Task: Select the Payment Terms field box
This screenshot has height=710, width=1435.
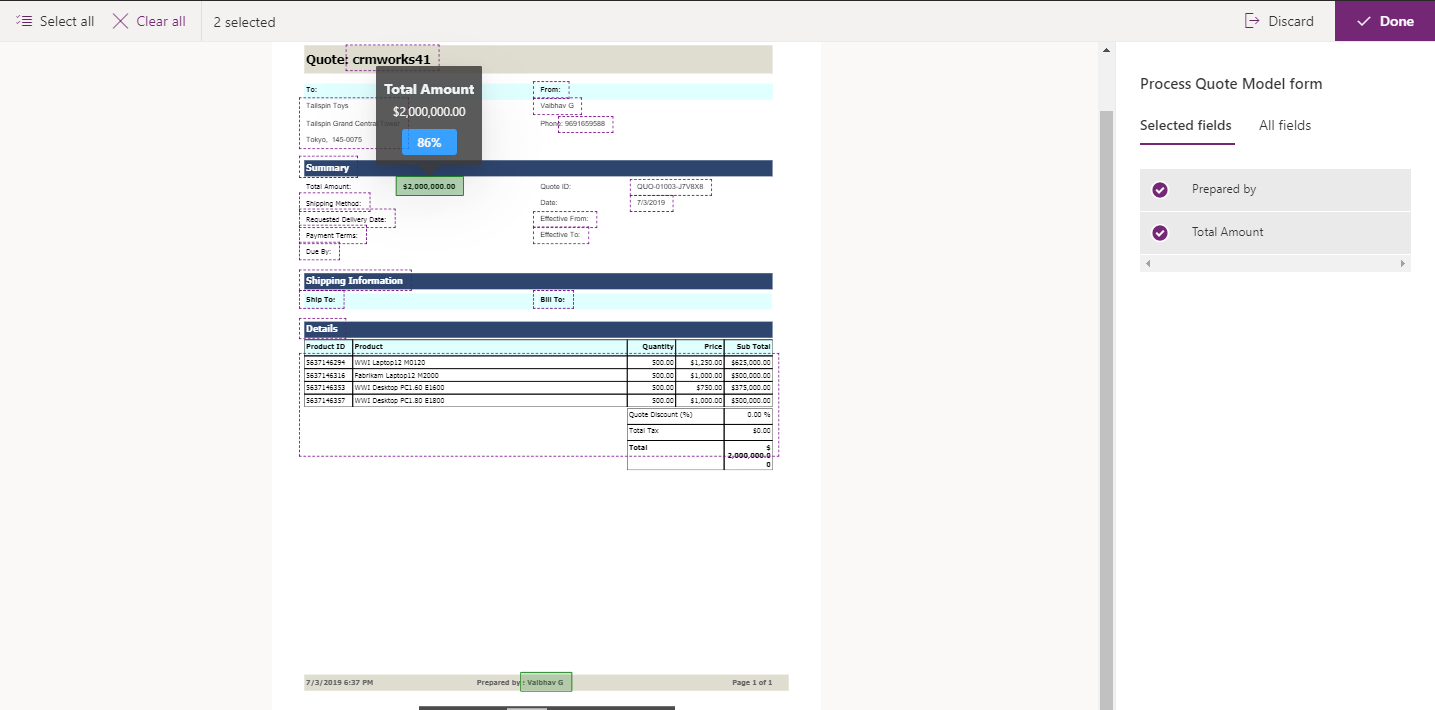Action: click(333, 235)
